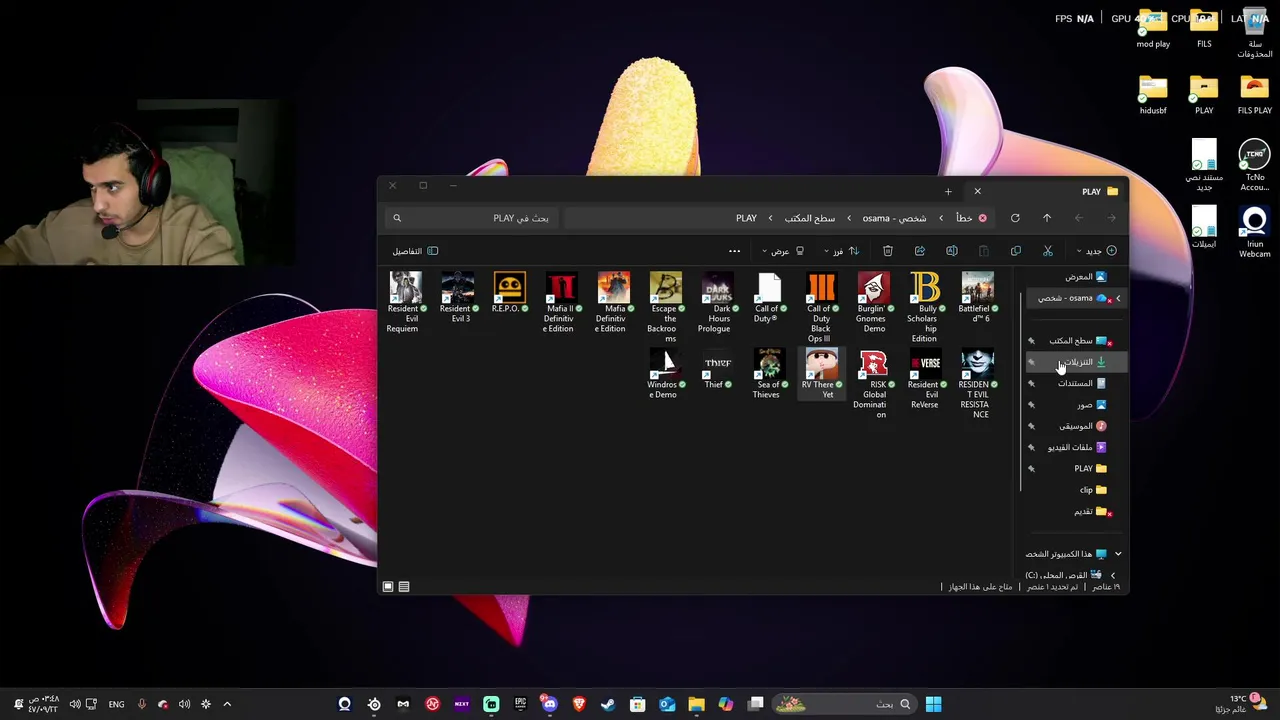The width and height of the screenshot is (1280, 720).
Task: Select Burglin' Gnomes Demo shortcut
Action: [x=873, y=302]
